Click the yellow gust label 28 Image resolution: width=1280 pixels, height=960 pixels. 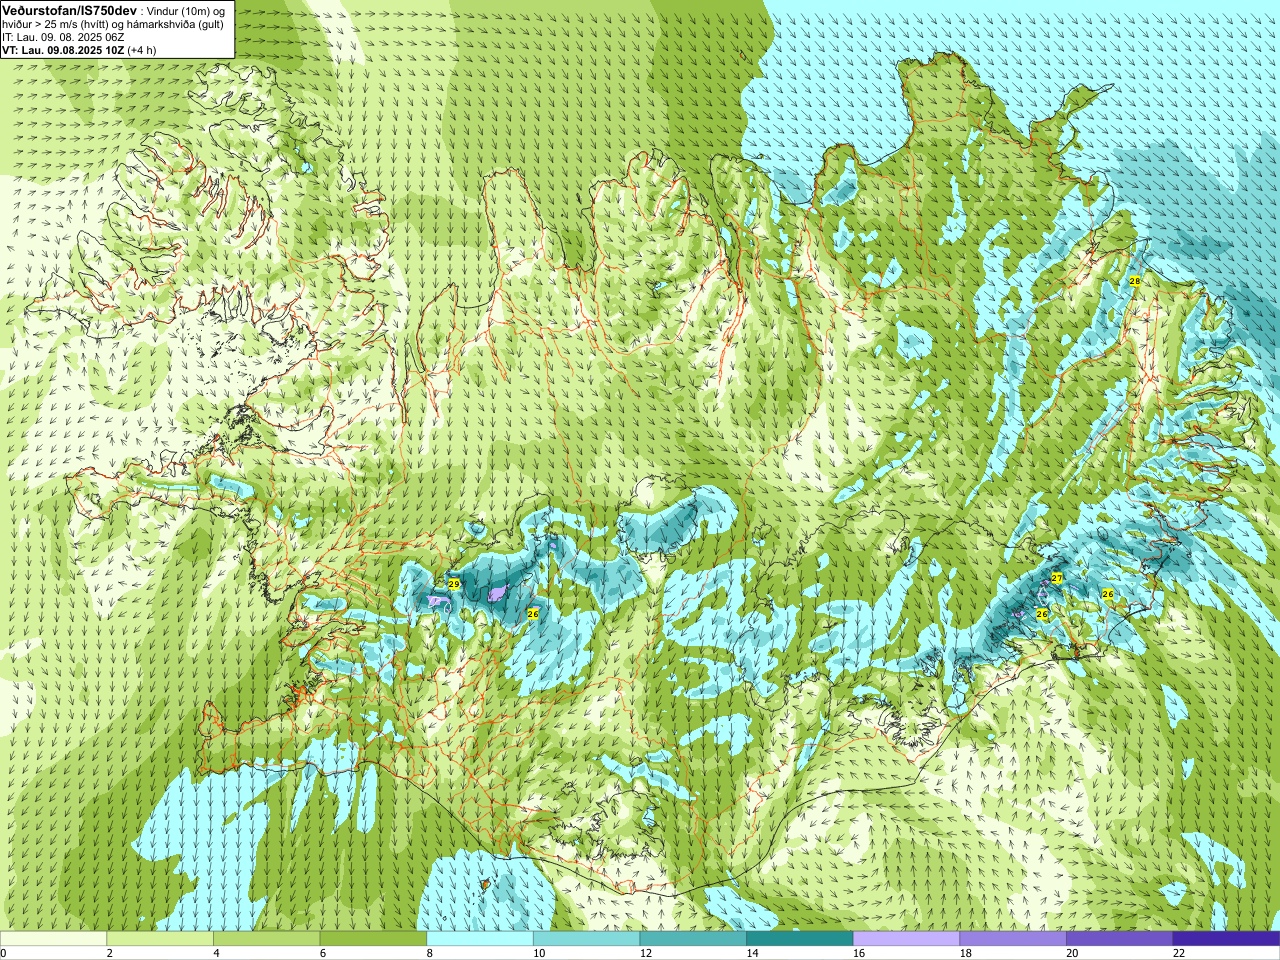coord(1134,281)
